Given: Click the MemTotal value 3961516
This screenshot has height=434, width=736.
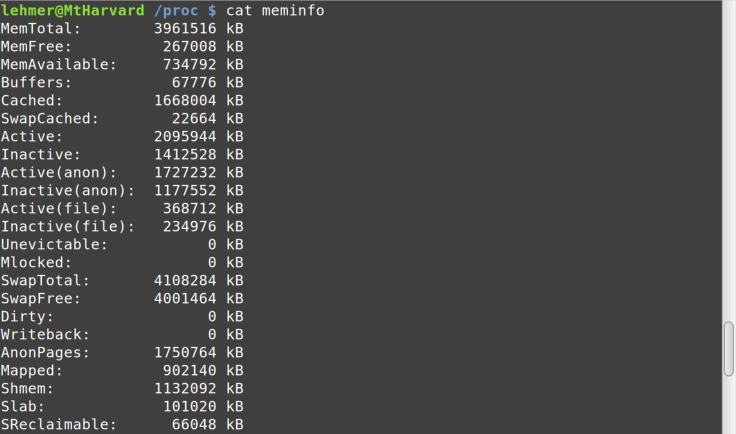Looking at the screenshot, I should [185, 29].
